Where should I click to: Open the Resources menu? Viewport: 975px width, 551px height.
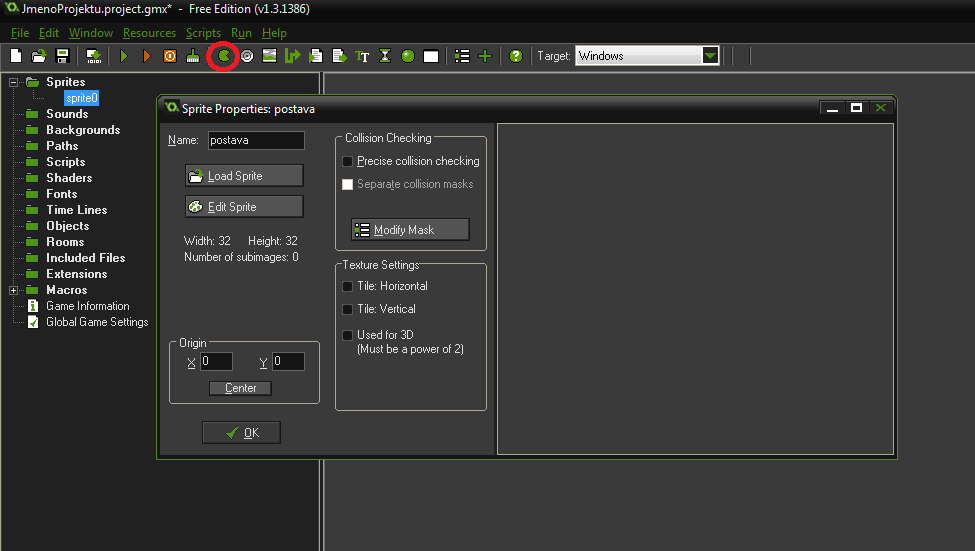point(149,33)
